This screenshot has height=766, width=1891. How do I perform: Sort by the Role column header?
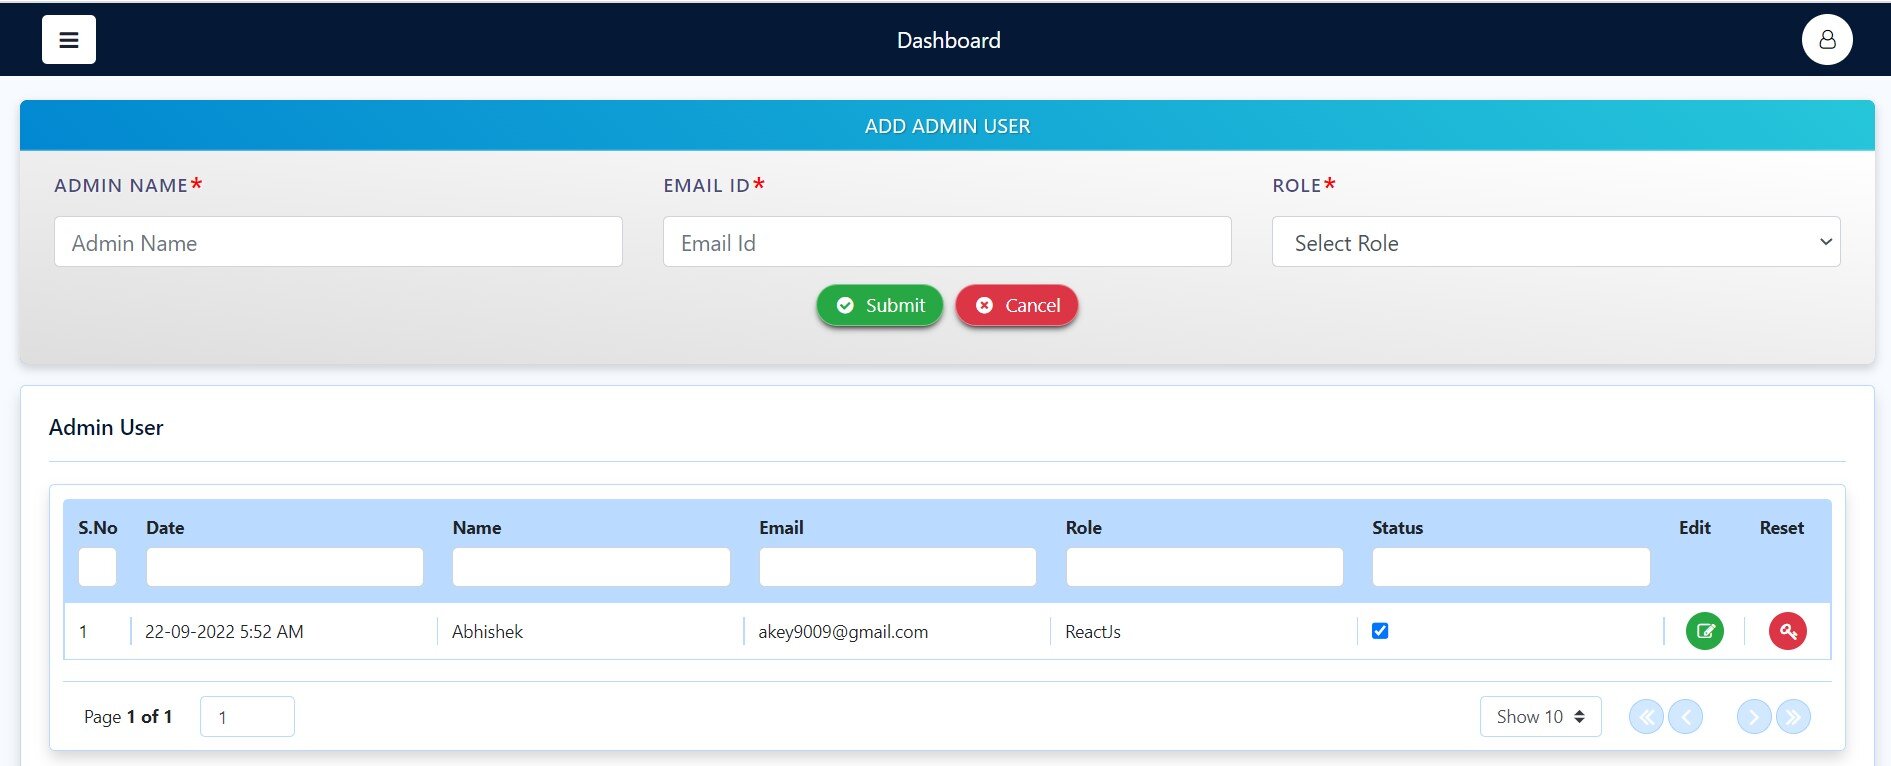(x=1084, y=528)
